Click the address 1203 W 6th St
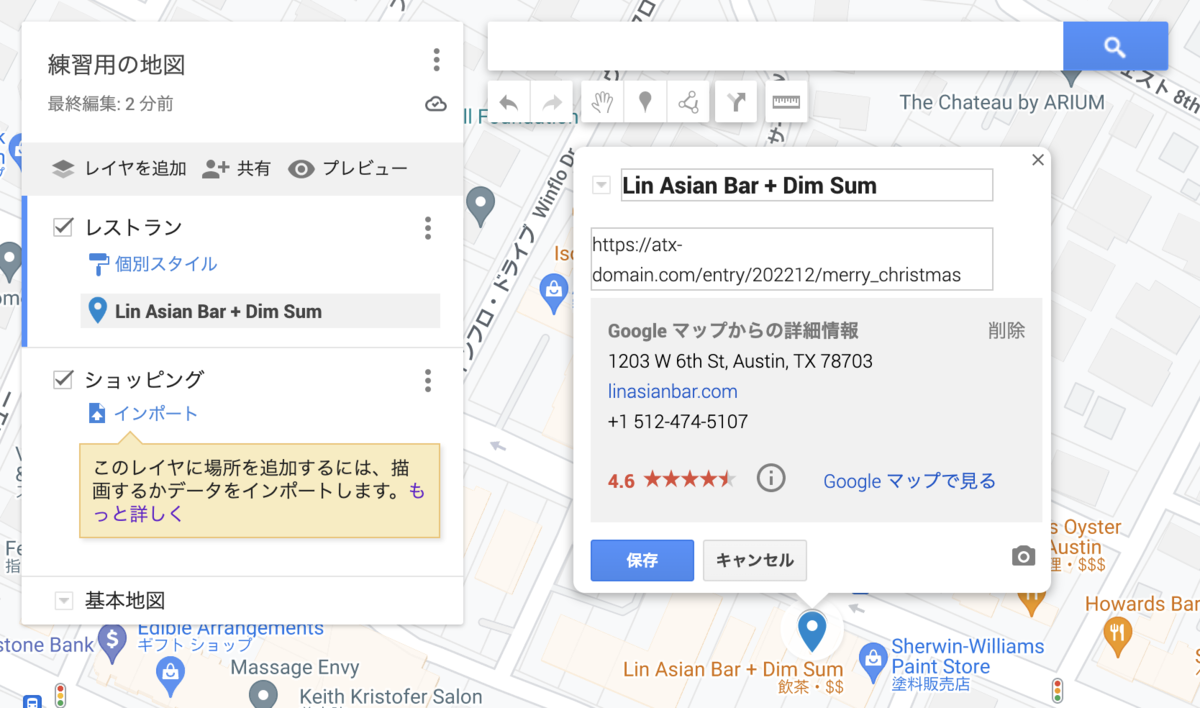Viewport: 1200px width, 708px height. [x=740, y=361]
